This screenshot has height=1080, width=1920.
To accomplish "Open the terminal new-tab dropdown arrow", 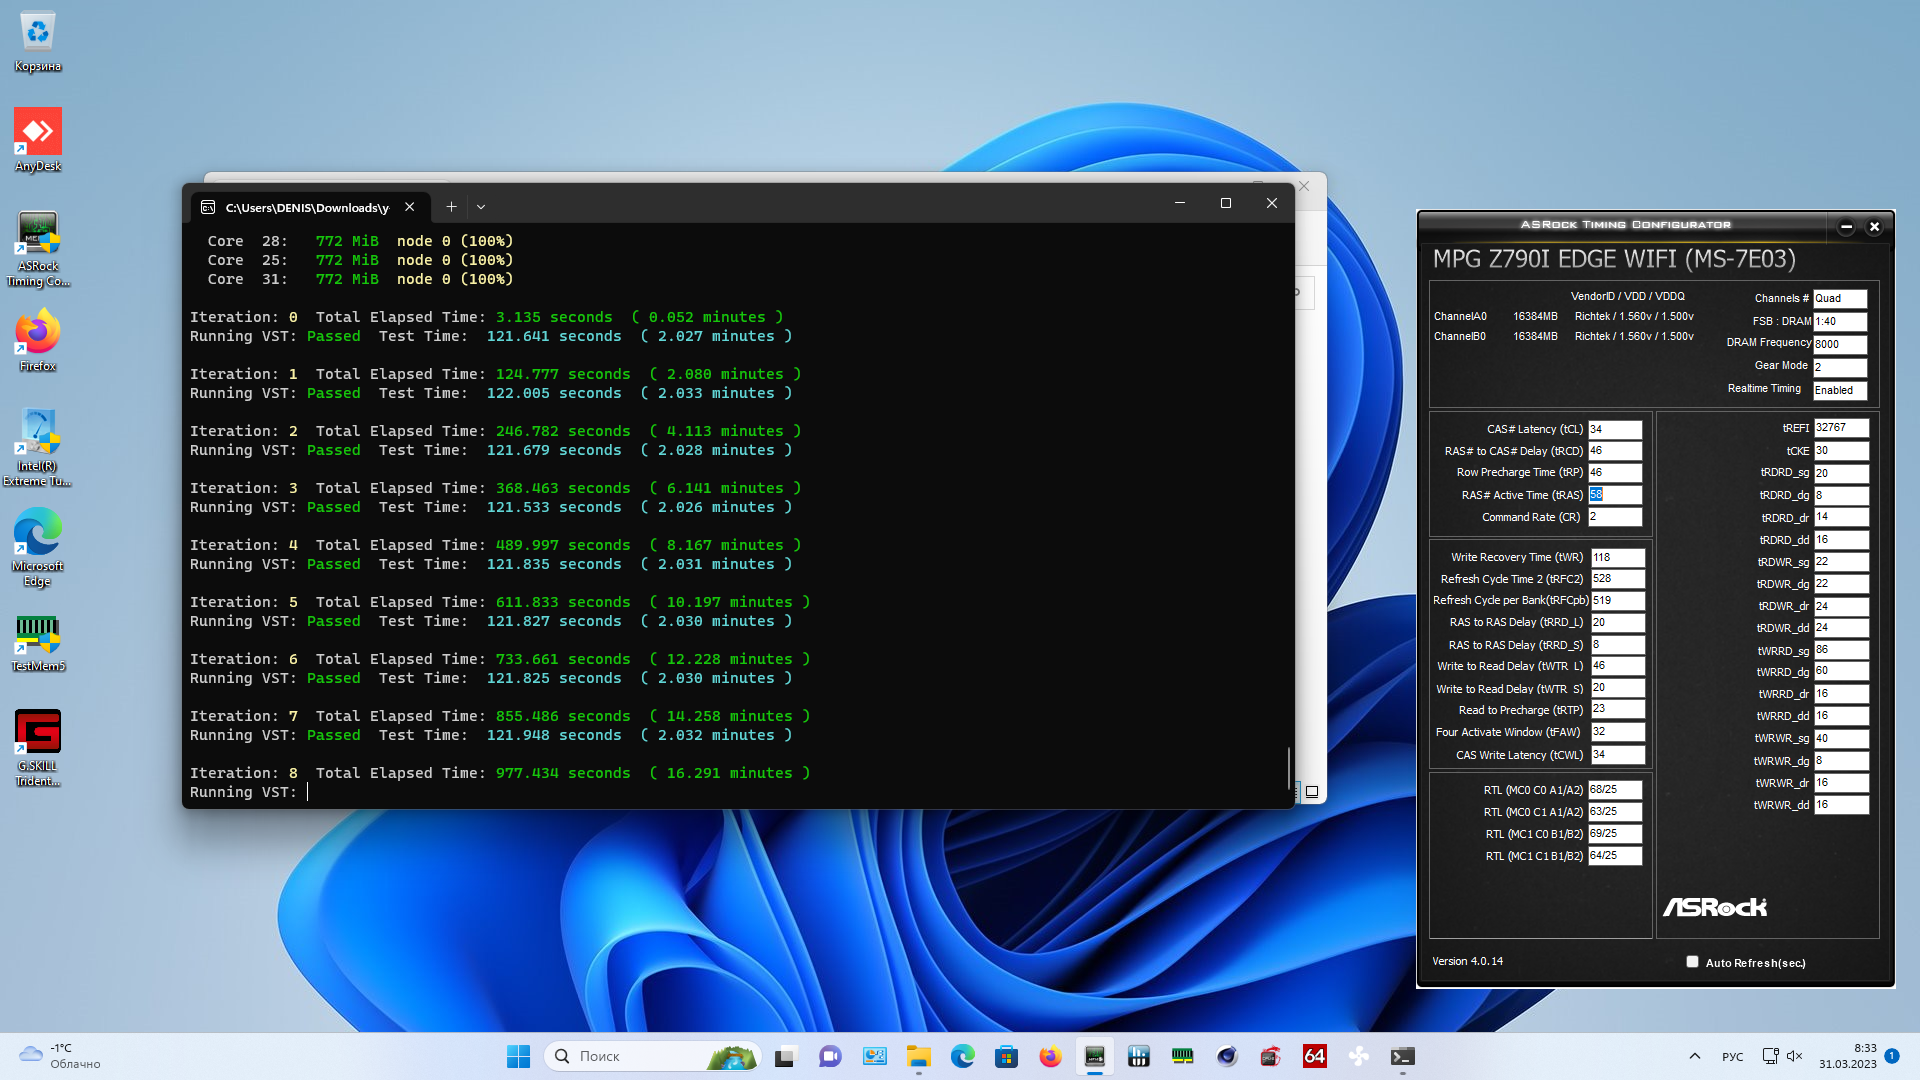I will [481, 207].
